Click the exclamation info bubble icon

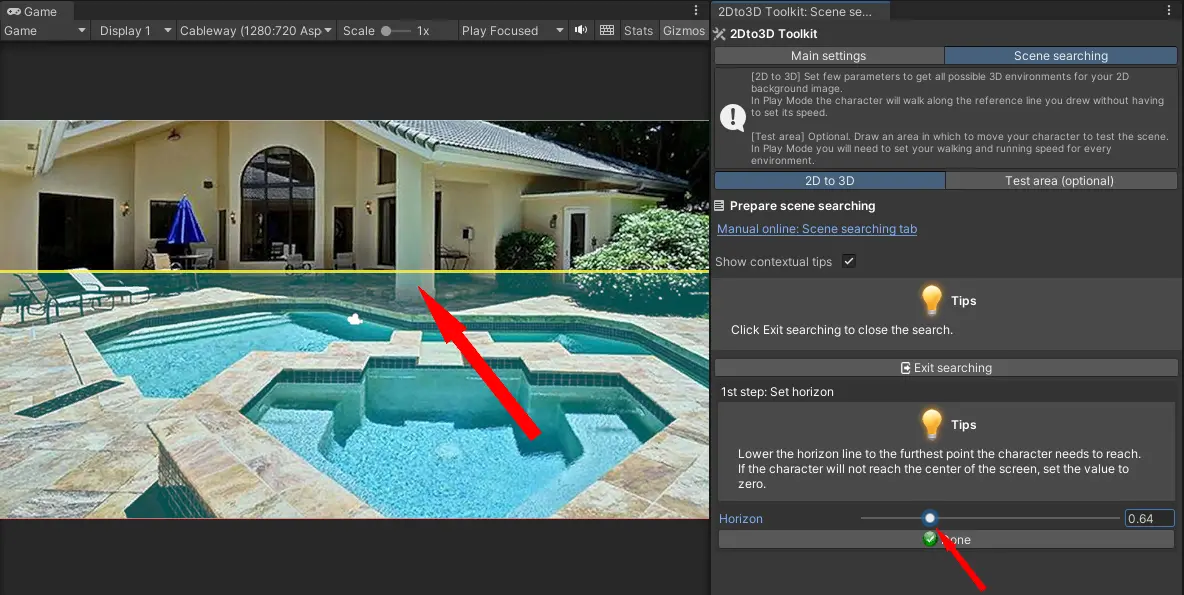coord(732,118)
